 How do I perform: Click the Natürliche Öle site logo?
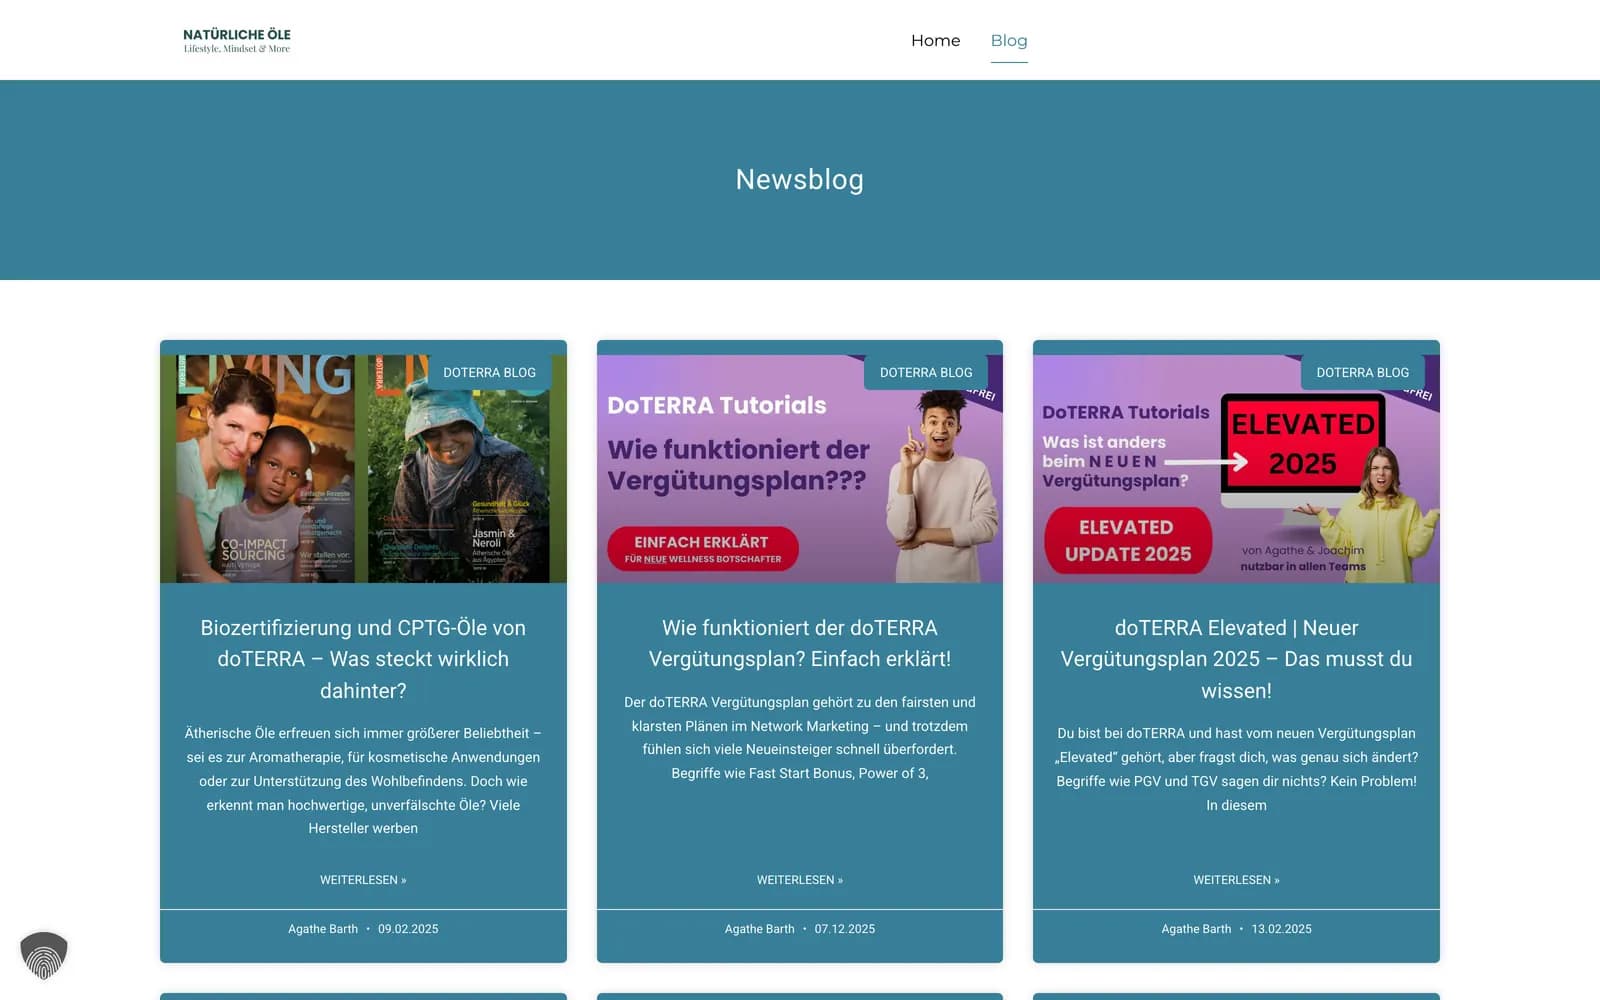point(237,40)
